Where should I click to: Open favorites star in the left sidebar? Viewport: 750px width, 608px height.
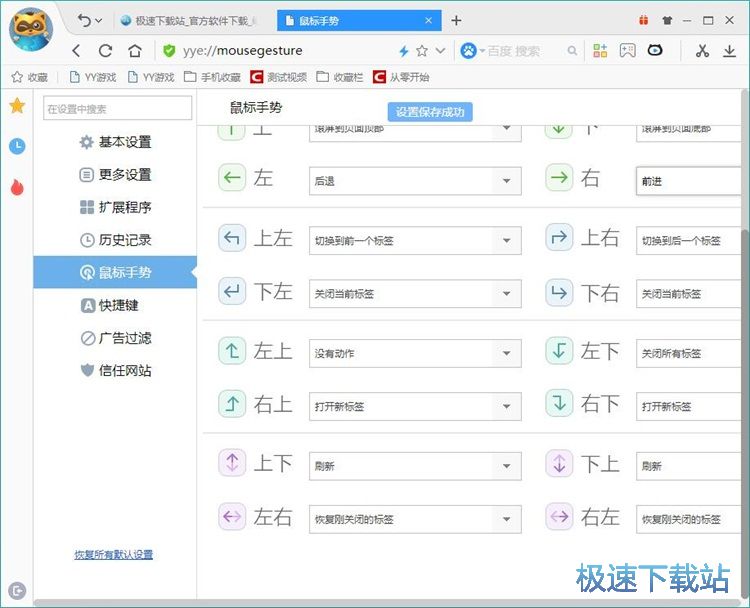click(x=17, y=105)
